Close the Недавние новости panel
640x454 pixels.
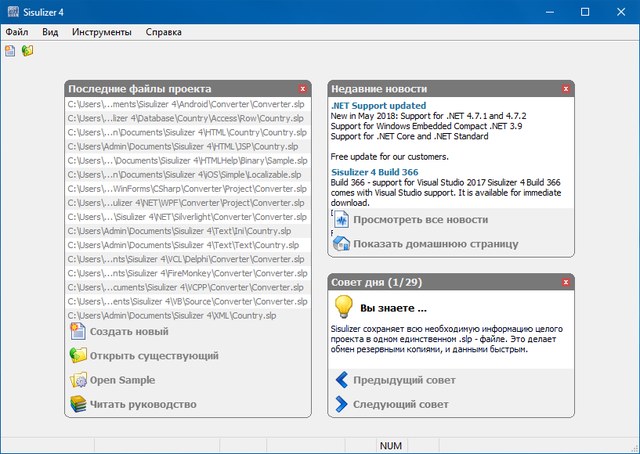[566, 89]
